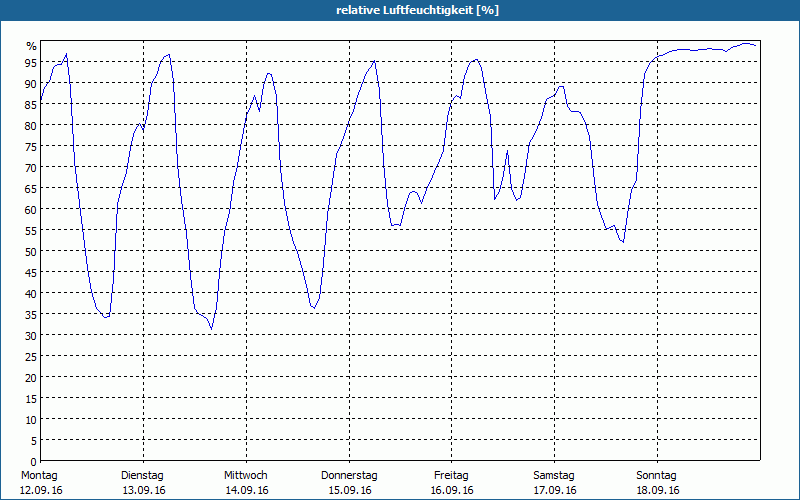Screen dimensions: 800x500
Task: Click the 'Sonntag' day label
Action: point(657,476)
